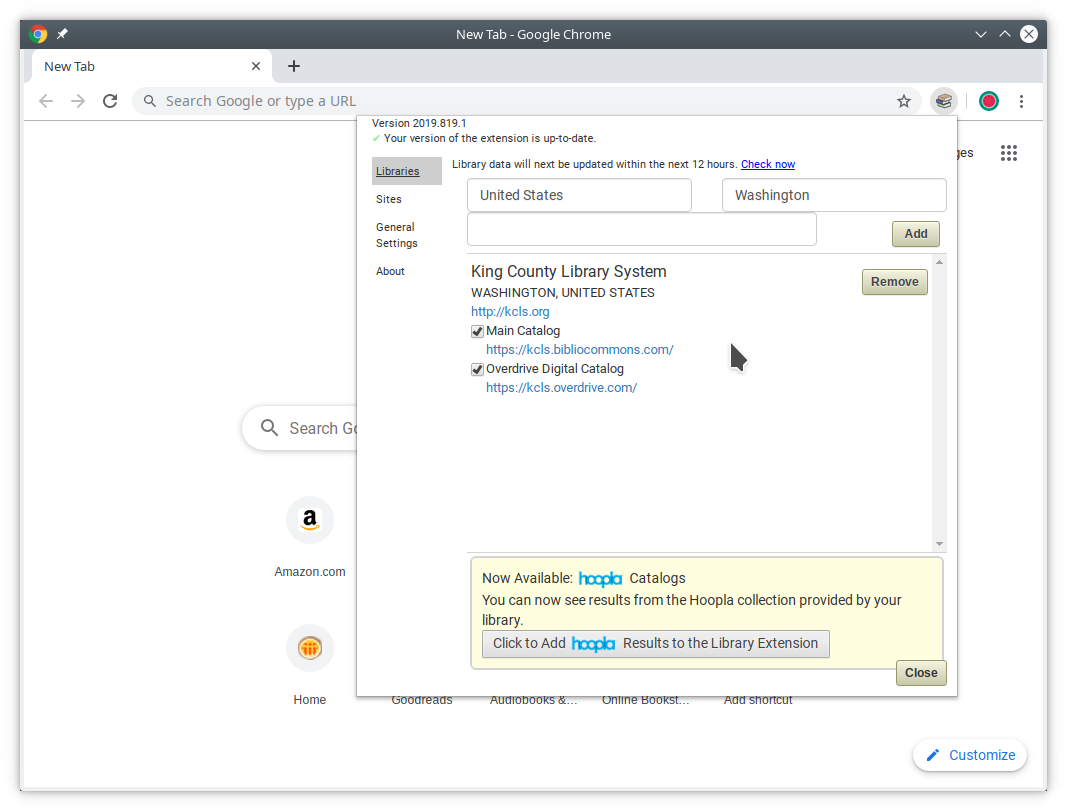
Task: Reload the page
Action: [110, 101]
